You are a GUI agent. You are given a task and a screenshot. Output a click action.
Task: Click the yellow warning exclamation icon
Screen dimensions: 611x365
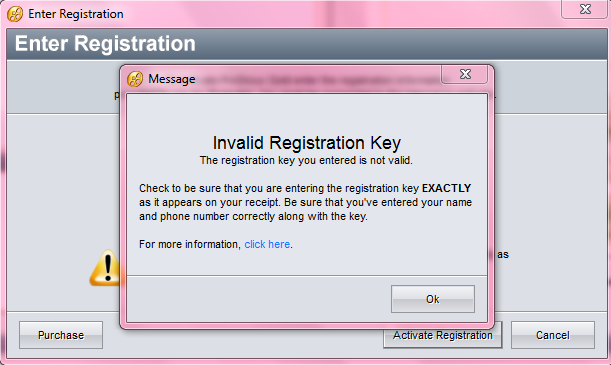(104, 268)
